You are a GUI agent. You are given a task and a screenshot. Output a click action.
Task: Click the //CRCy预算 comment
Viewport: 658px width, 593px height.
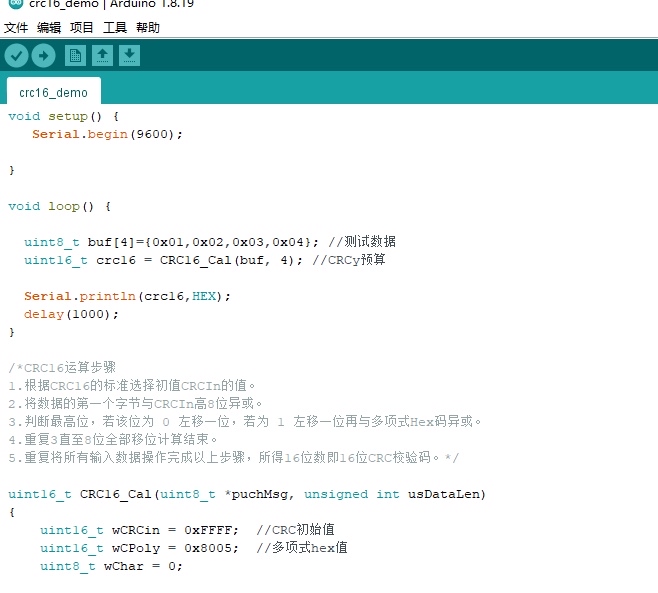349,260
